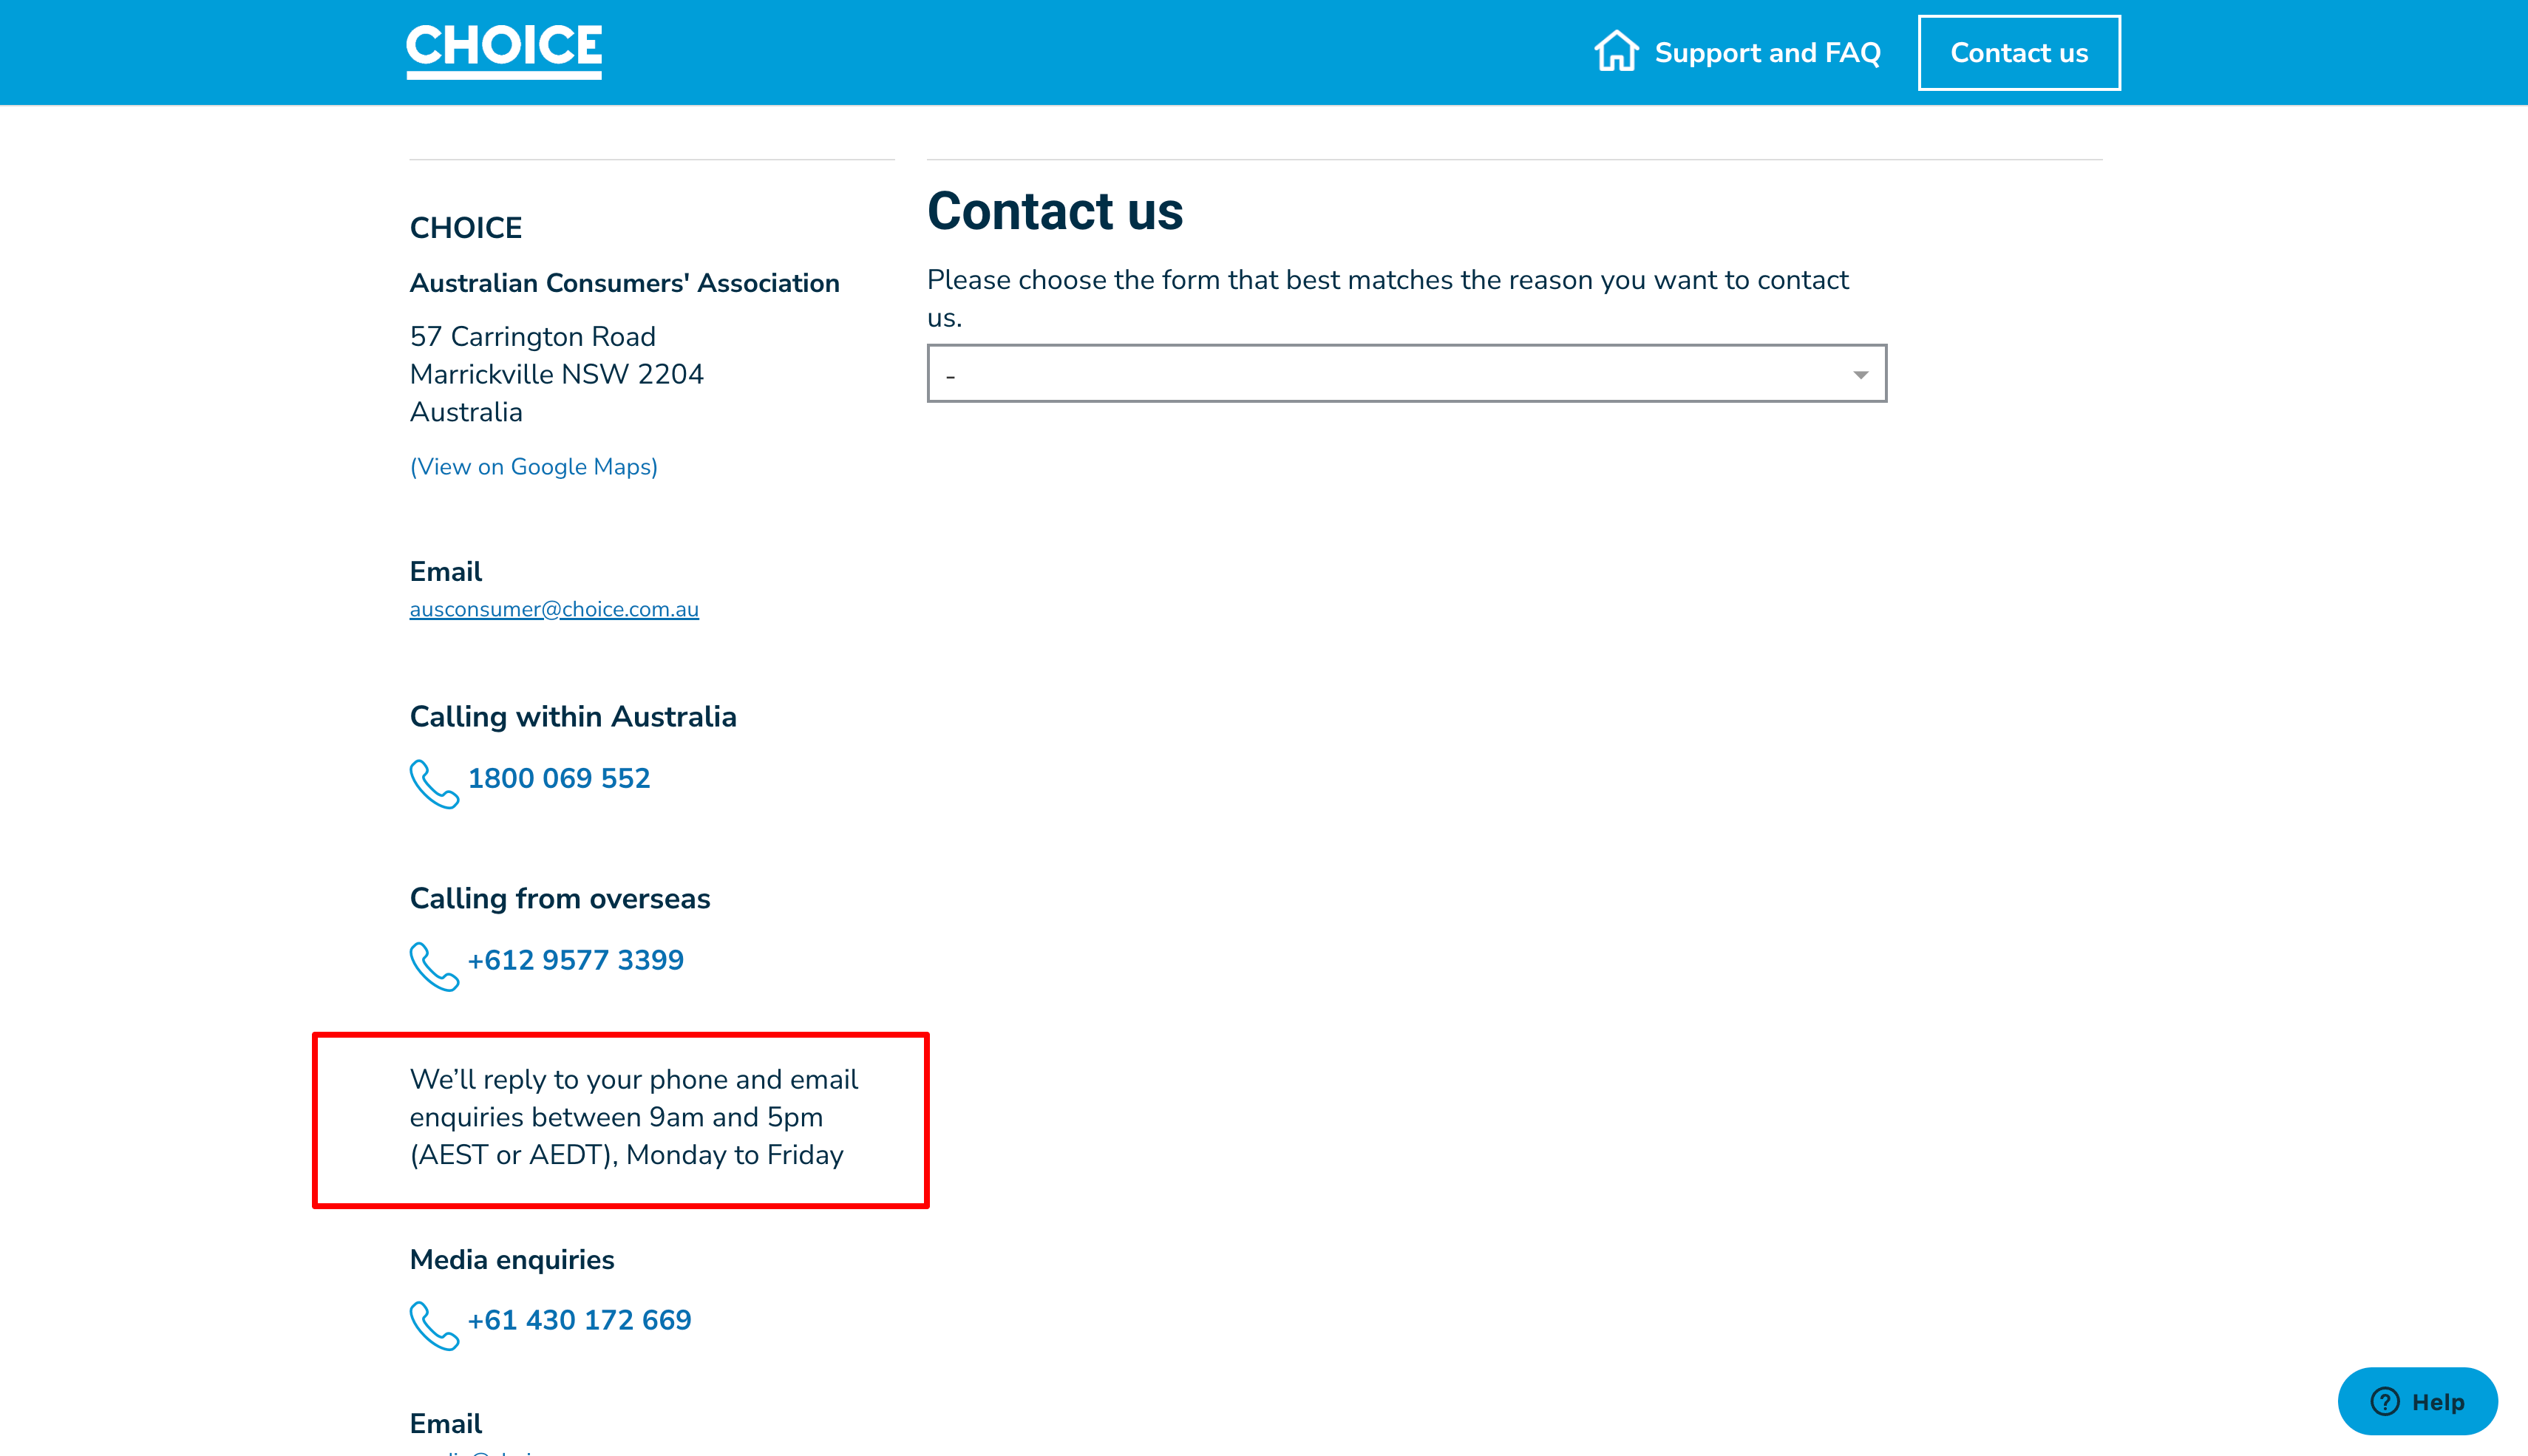Click phone icon for media enquiries
Viewport: 2528px width, 1456px height.
coord(434,1325)
